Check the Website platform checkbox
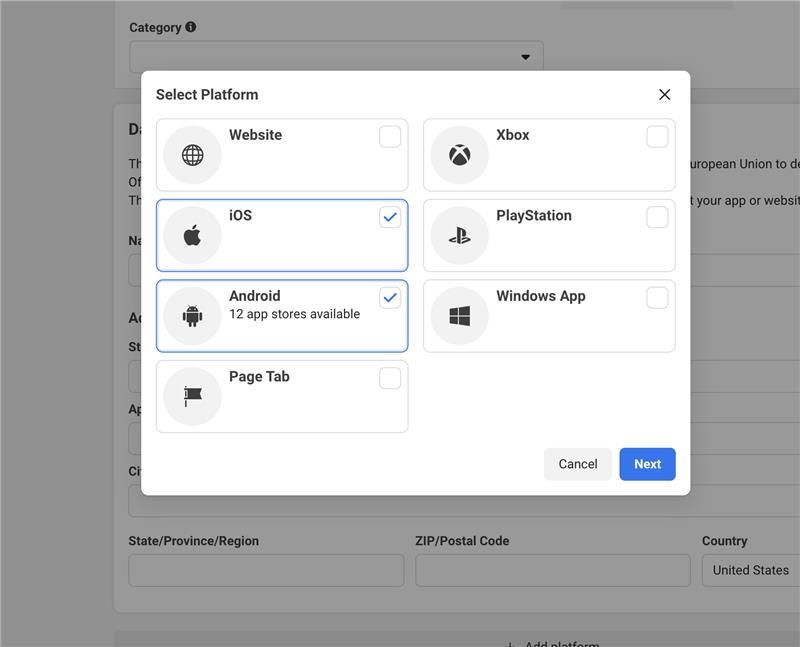The height and width of the screenshot is (647, 800). click(390, 137)
